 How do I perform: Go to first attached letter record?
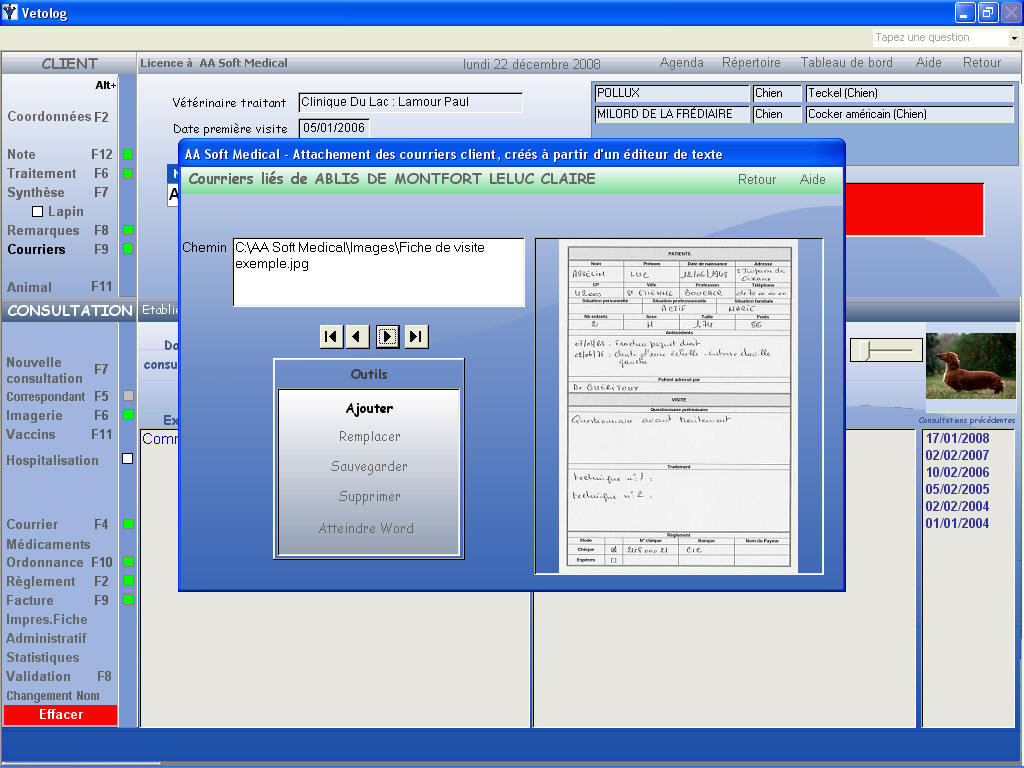tap(331, 336)
